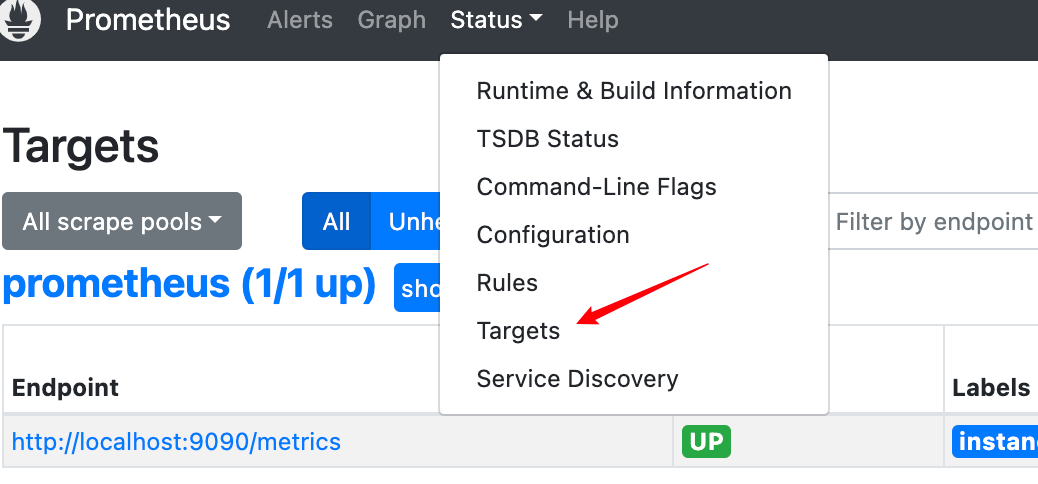This screenshot has height=484, width=1038.
Task: Click the Prometheus brand title
Action: click(x=148, y=20)
